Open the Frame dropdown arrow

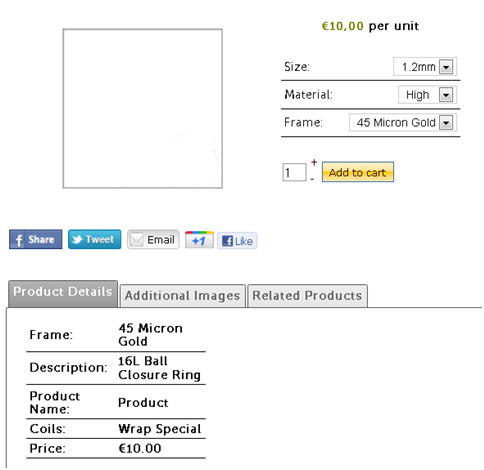point(446,122)
